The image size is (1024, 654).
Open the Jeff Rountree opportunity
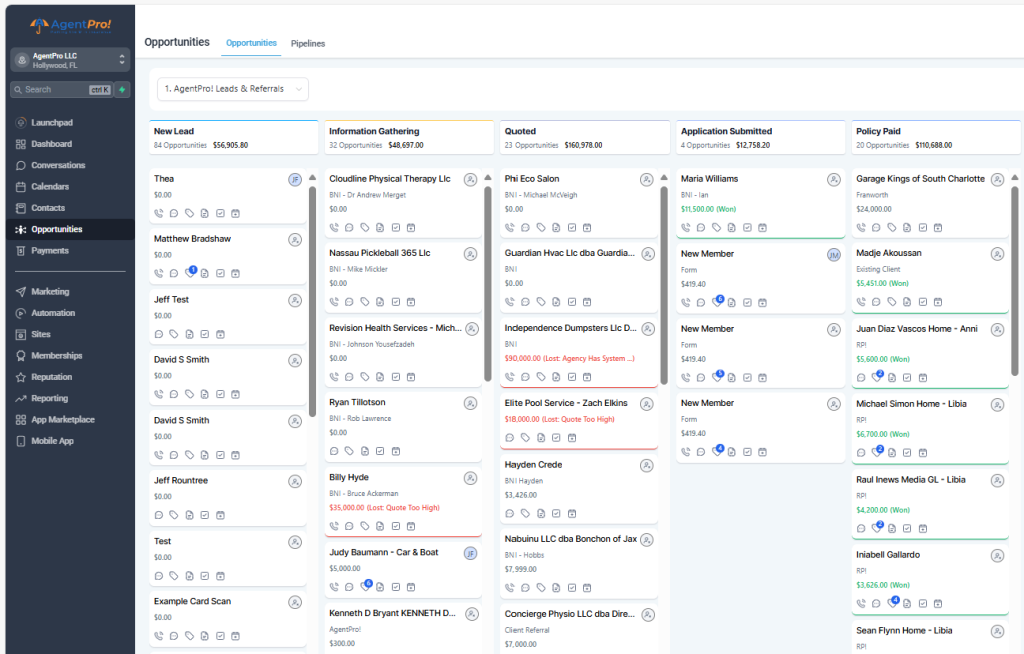pos(228,498)
